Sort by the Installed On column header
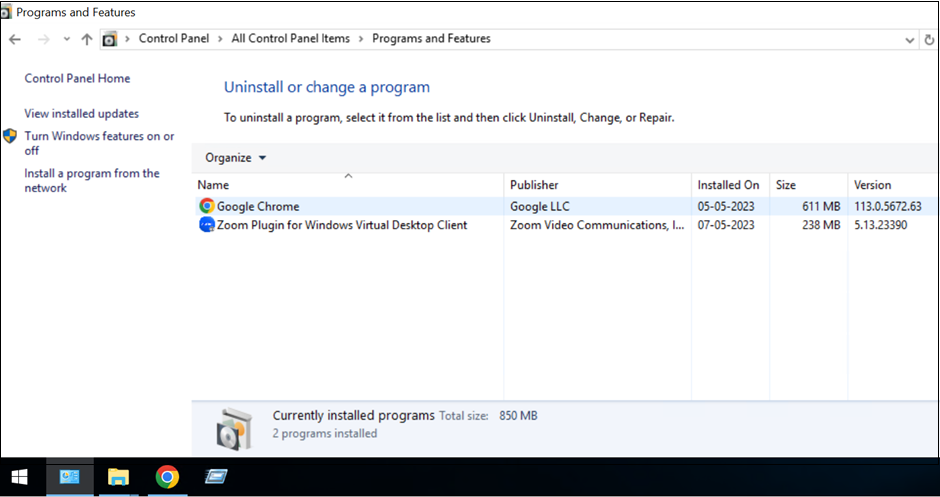940x497 pixels. tap(730, 185)
